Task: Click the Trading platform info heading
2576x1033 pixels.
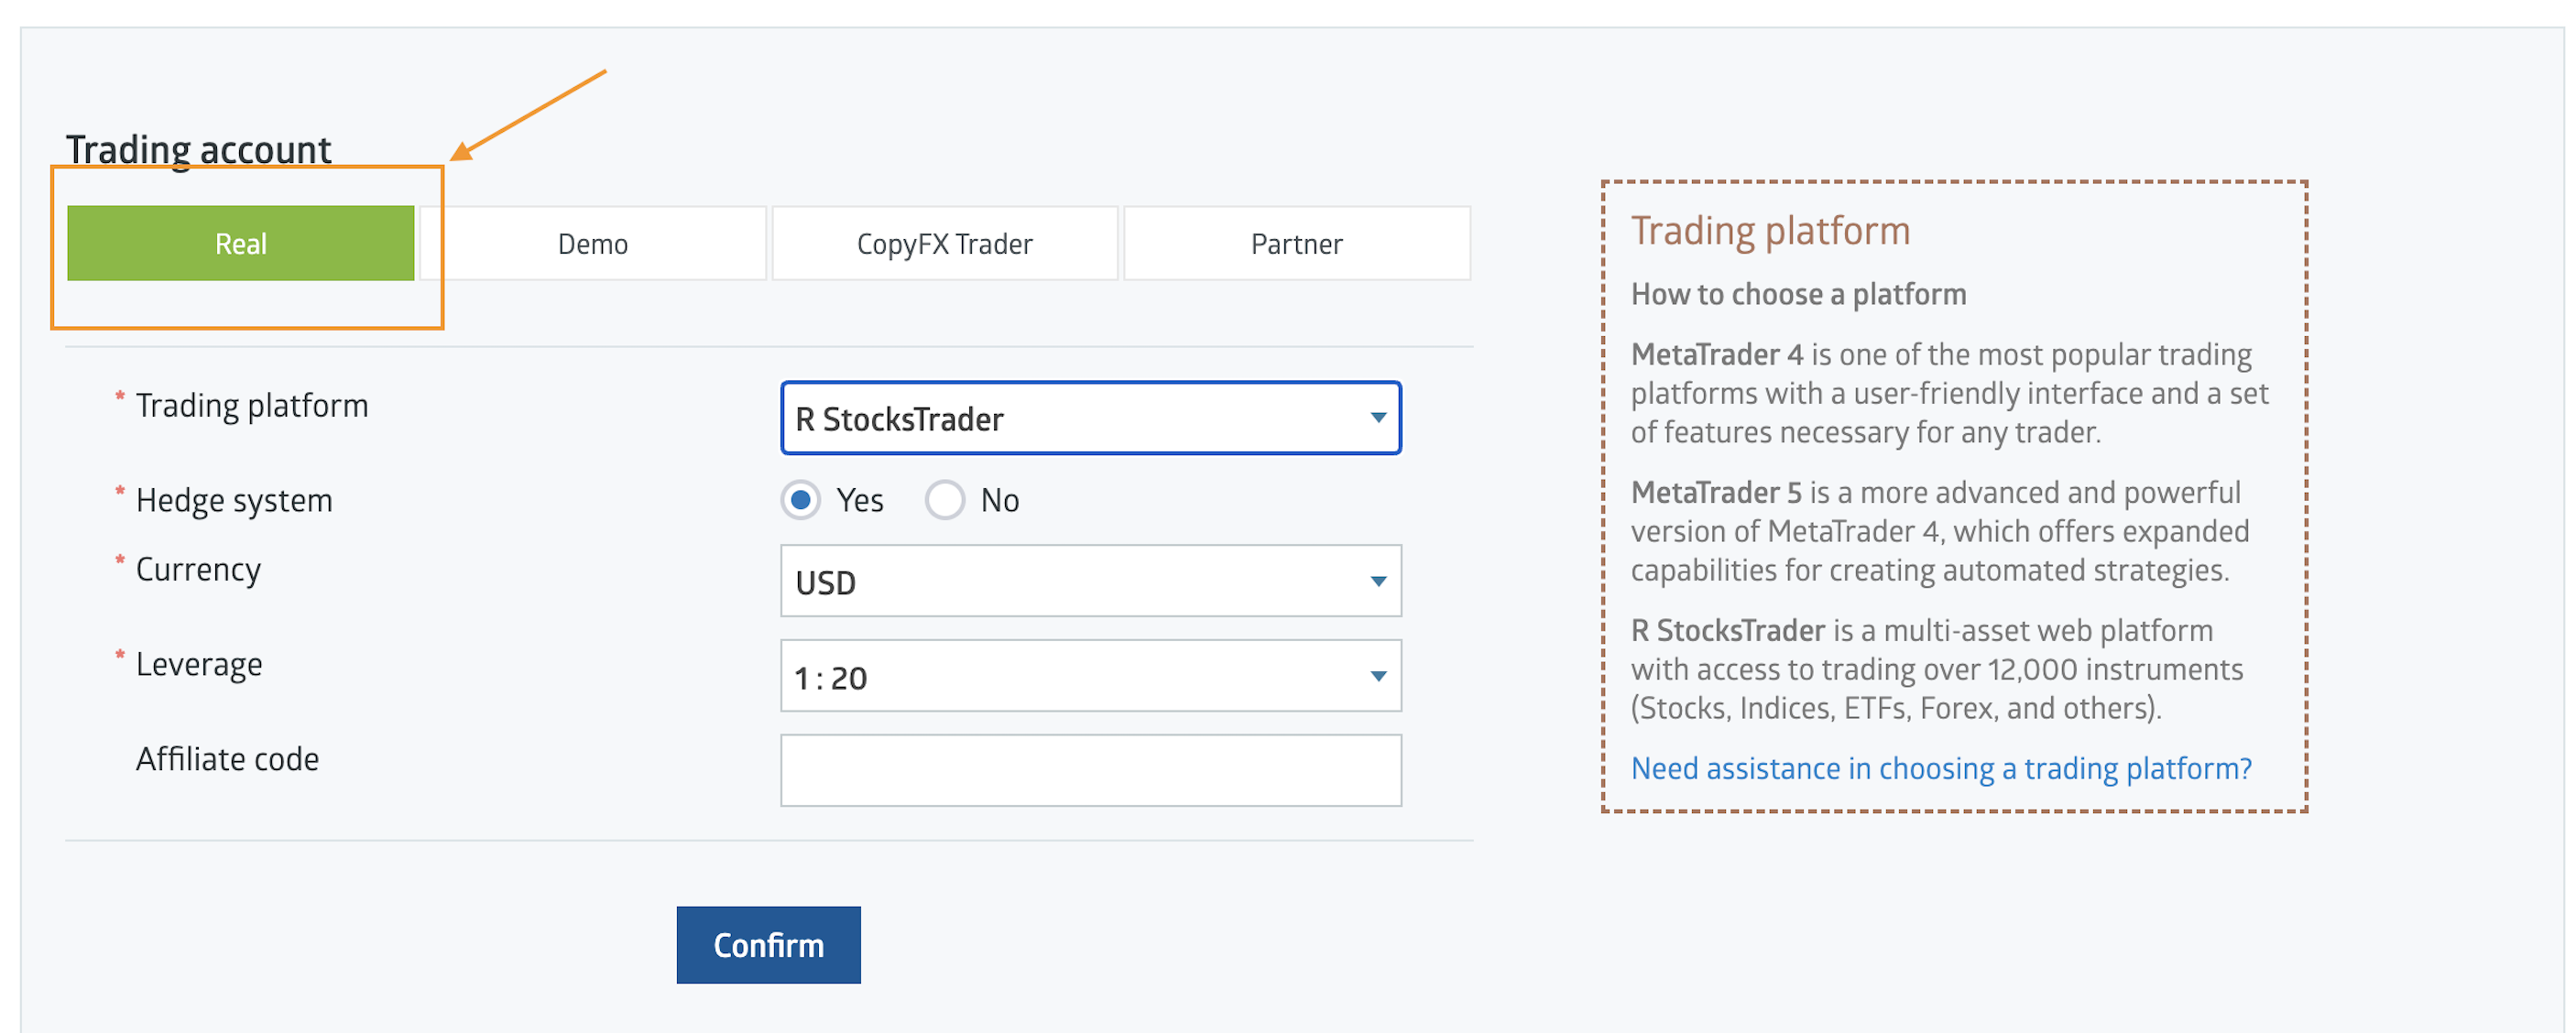Action: click(1770, 231)
